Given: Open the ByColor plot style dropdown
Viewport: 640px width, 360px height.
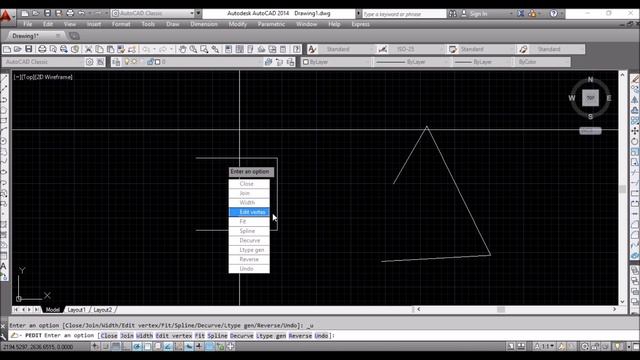Looking at the screenshot, I should 542,62.
